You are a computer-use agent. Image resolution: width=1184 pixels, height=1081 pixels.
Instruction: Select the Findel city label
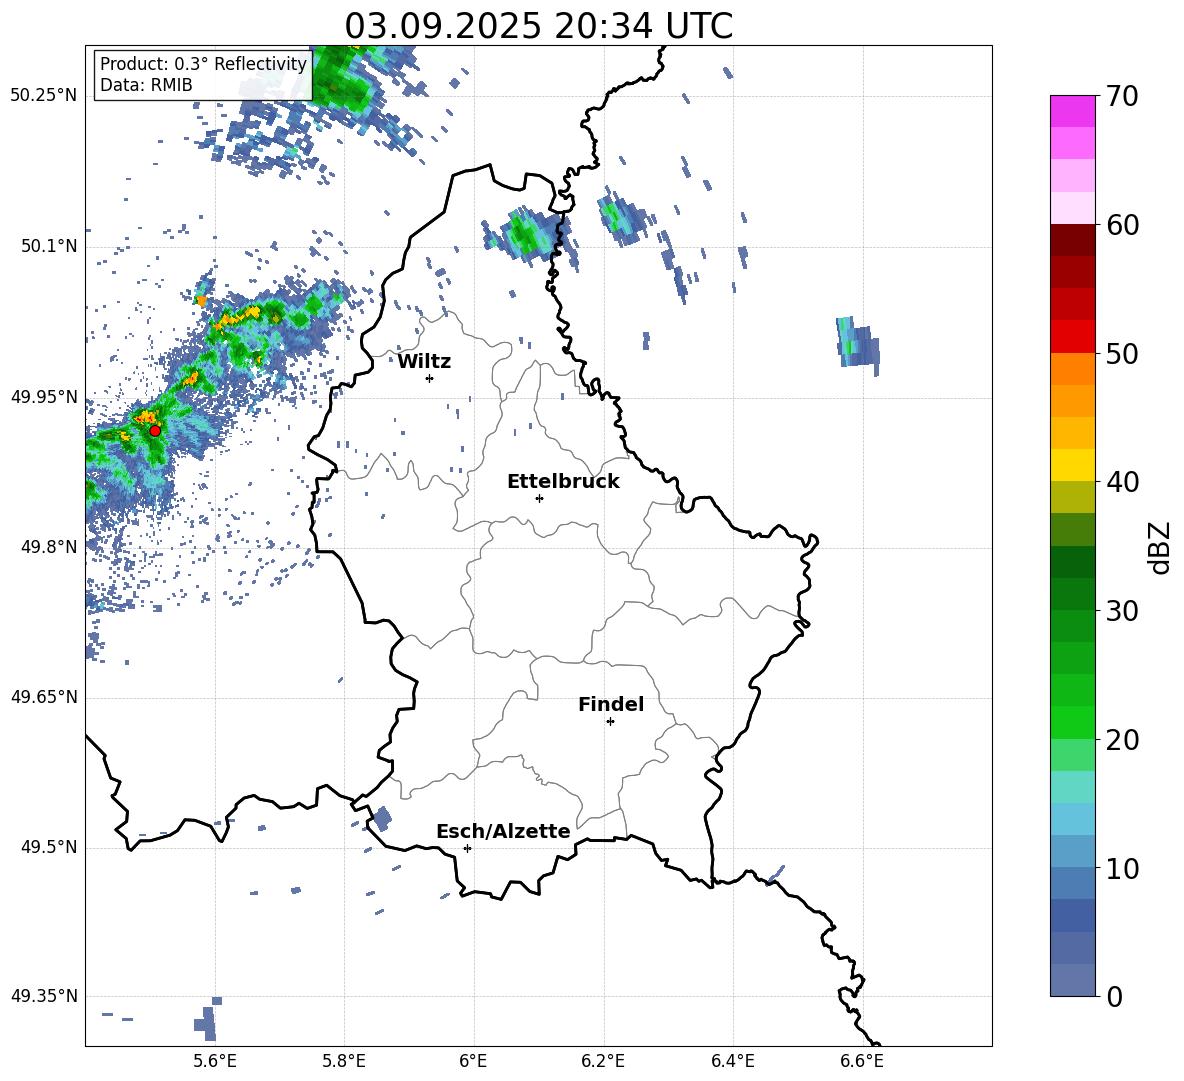[611, 704]
